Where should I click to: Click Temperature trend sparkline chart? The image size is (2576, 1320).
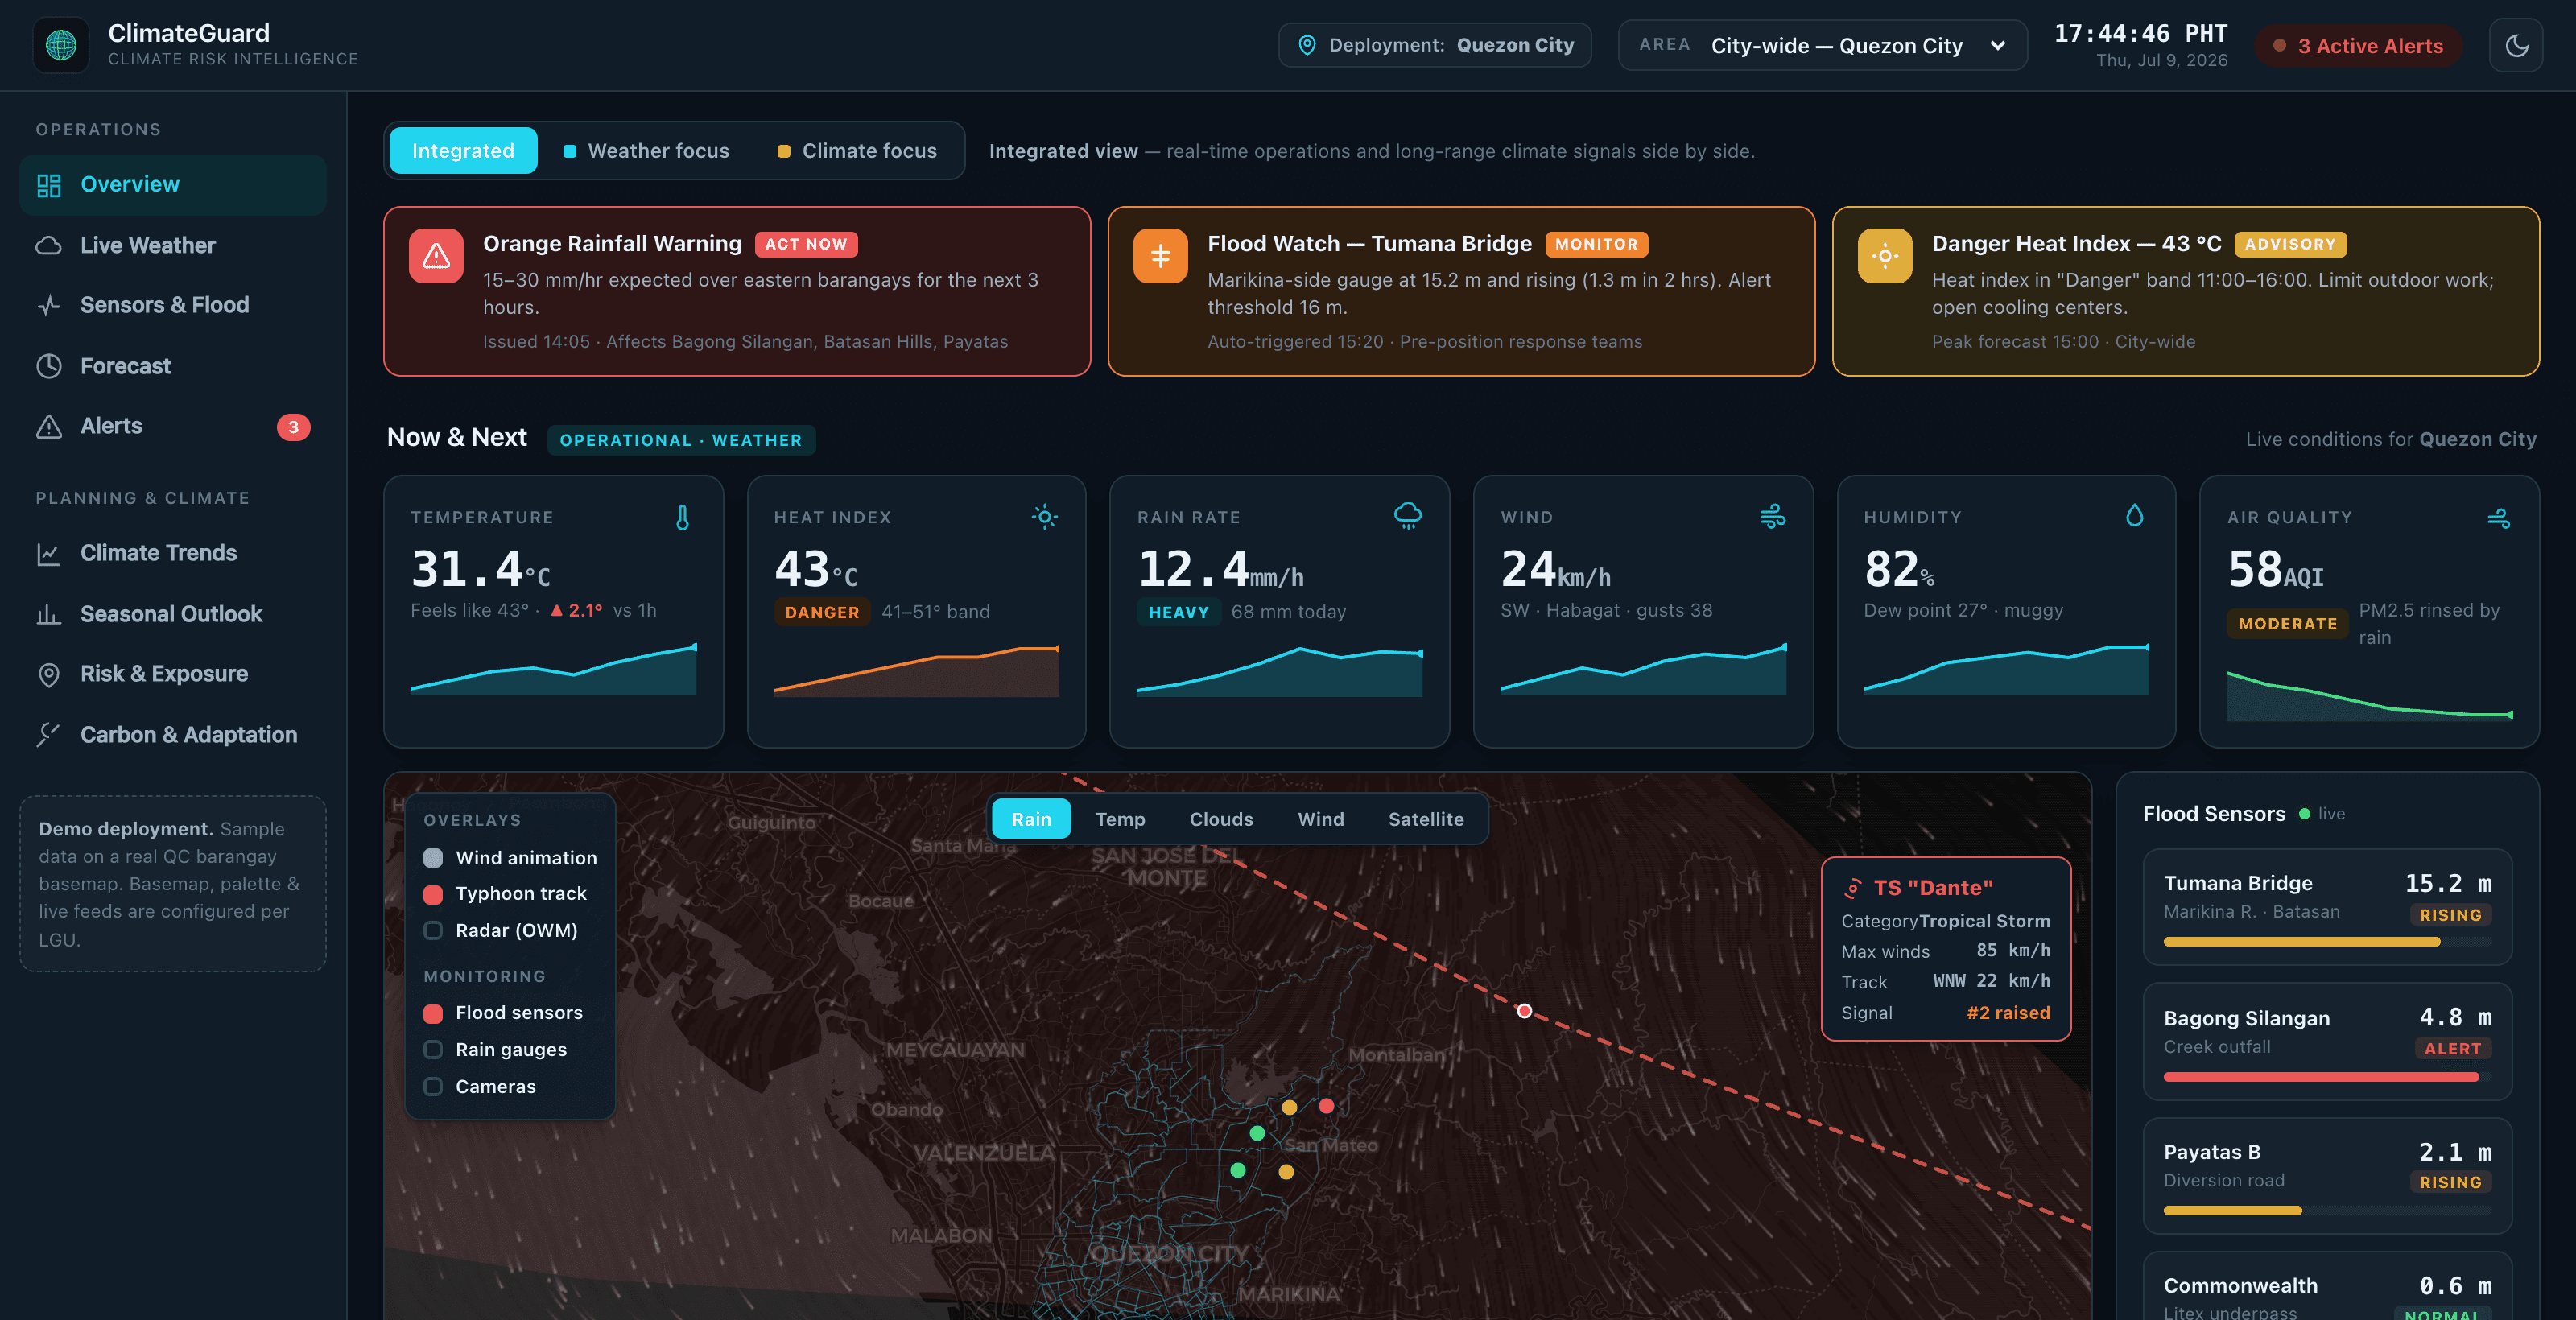(553, 670)
